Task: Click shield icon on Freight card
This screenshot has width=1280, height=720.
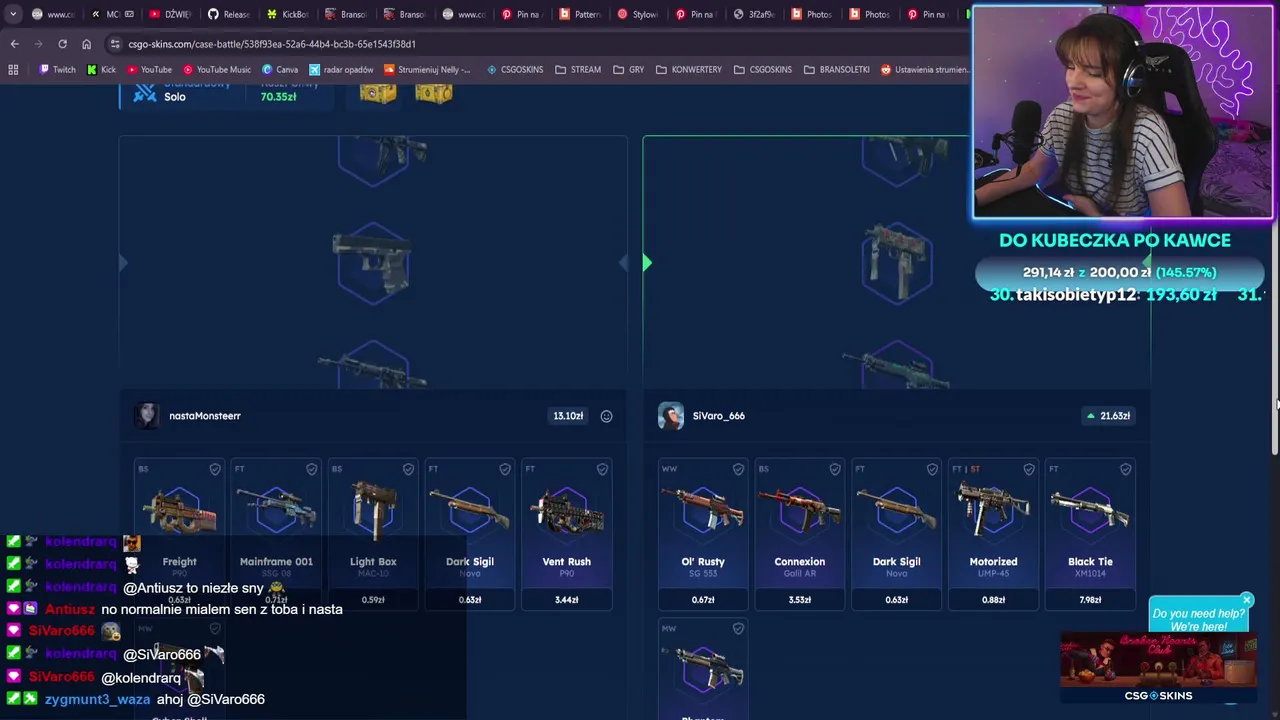Action: [215, 469]
